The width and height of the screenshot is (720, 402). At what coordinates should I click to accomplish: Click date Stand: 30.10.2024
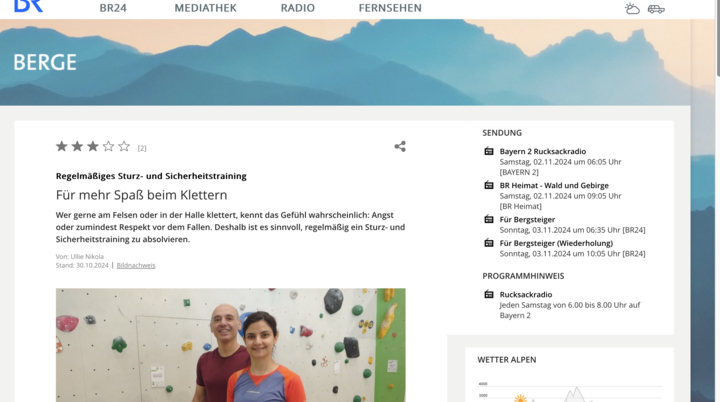pos(82,266)
